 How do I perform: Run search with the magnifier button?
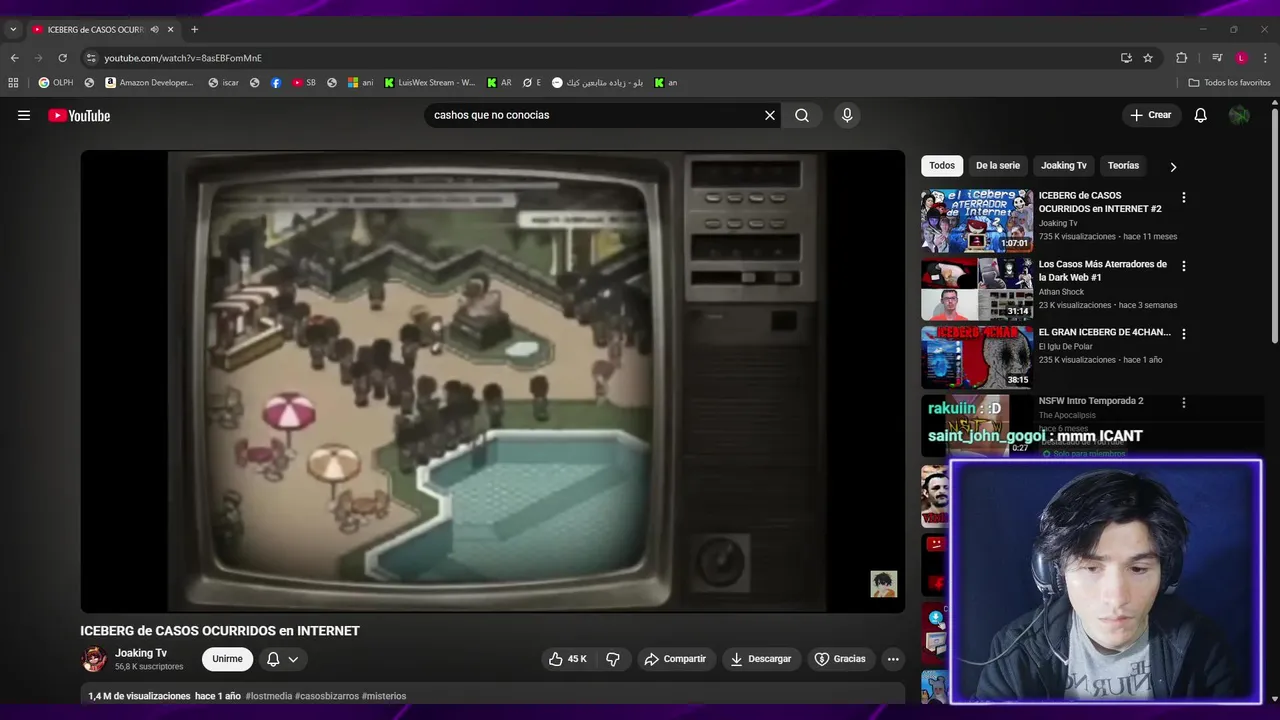802,115
